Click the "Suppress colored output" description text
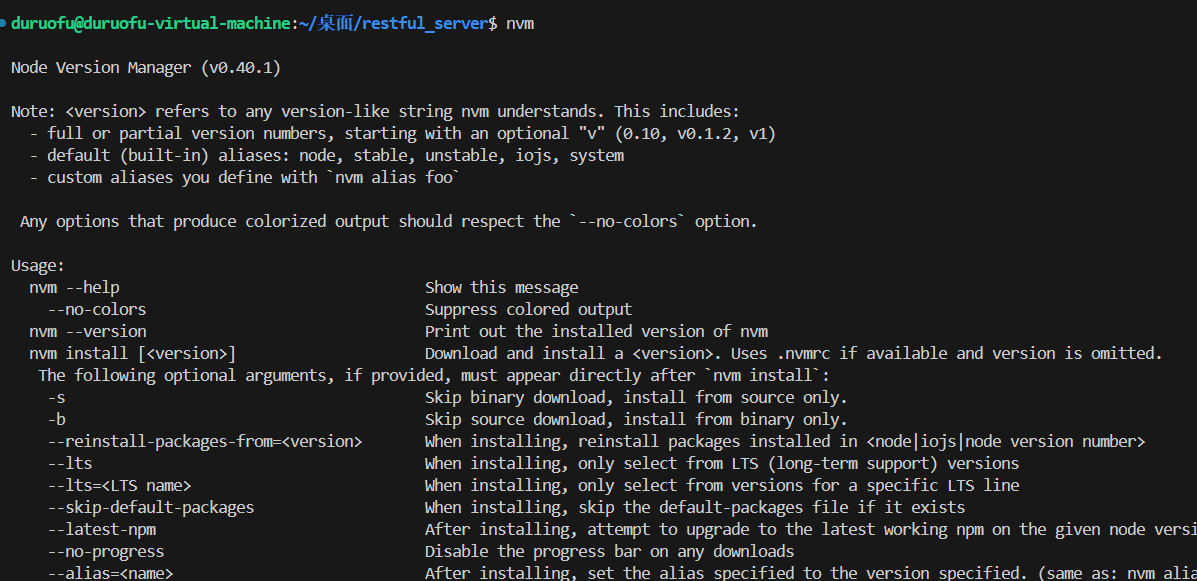This screenshot has height=581, width=1197. point(528,309)
